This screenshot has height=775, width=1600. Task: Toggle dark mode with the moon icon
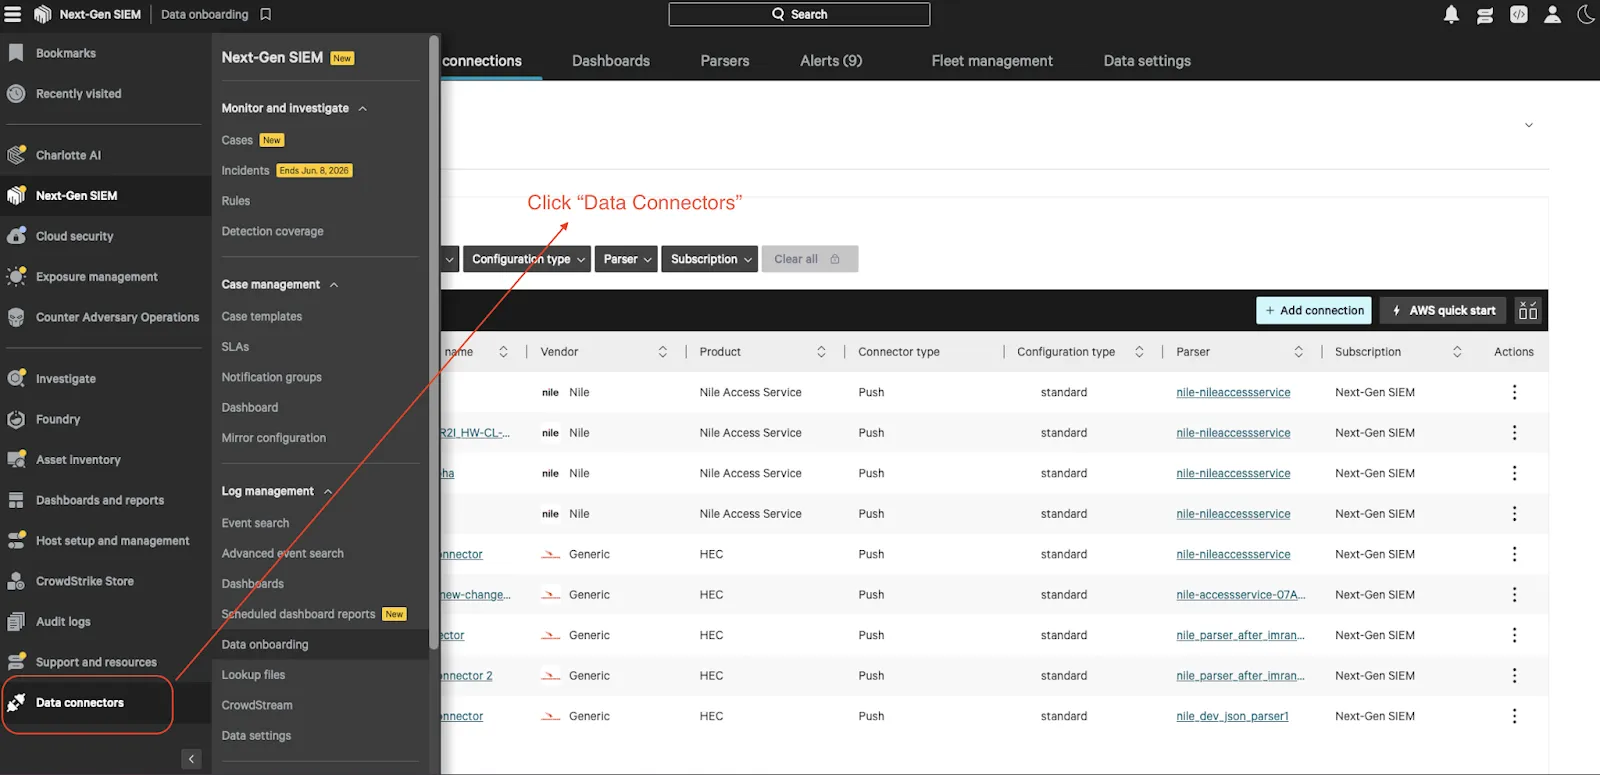1586,14
